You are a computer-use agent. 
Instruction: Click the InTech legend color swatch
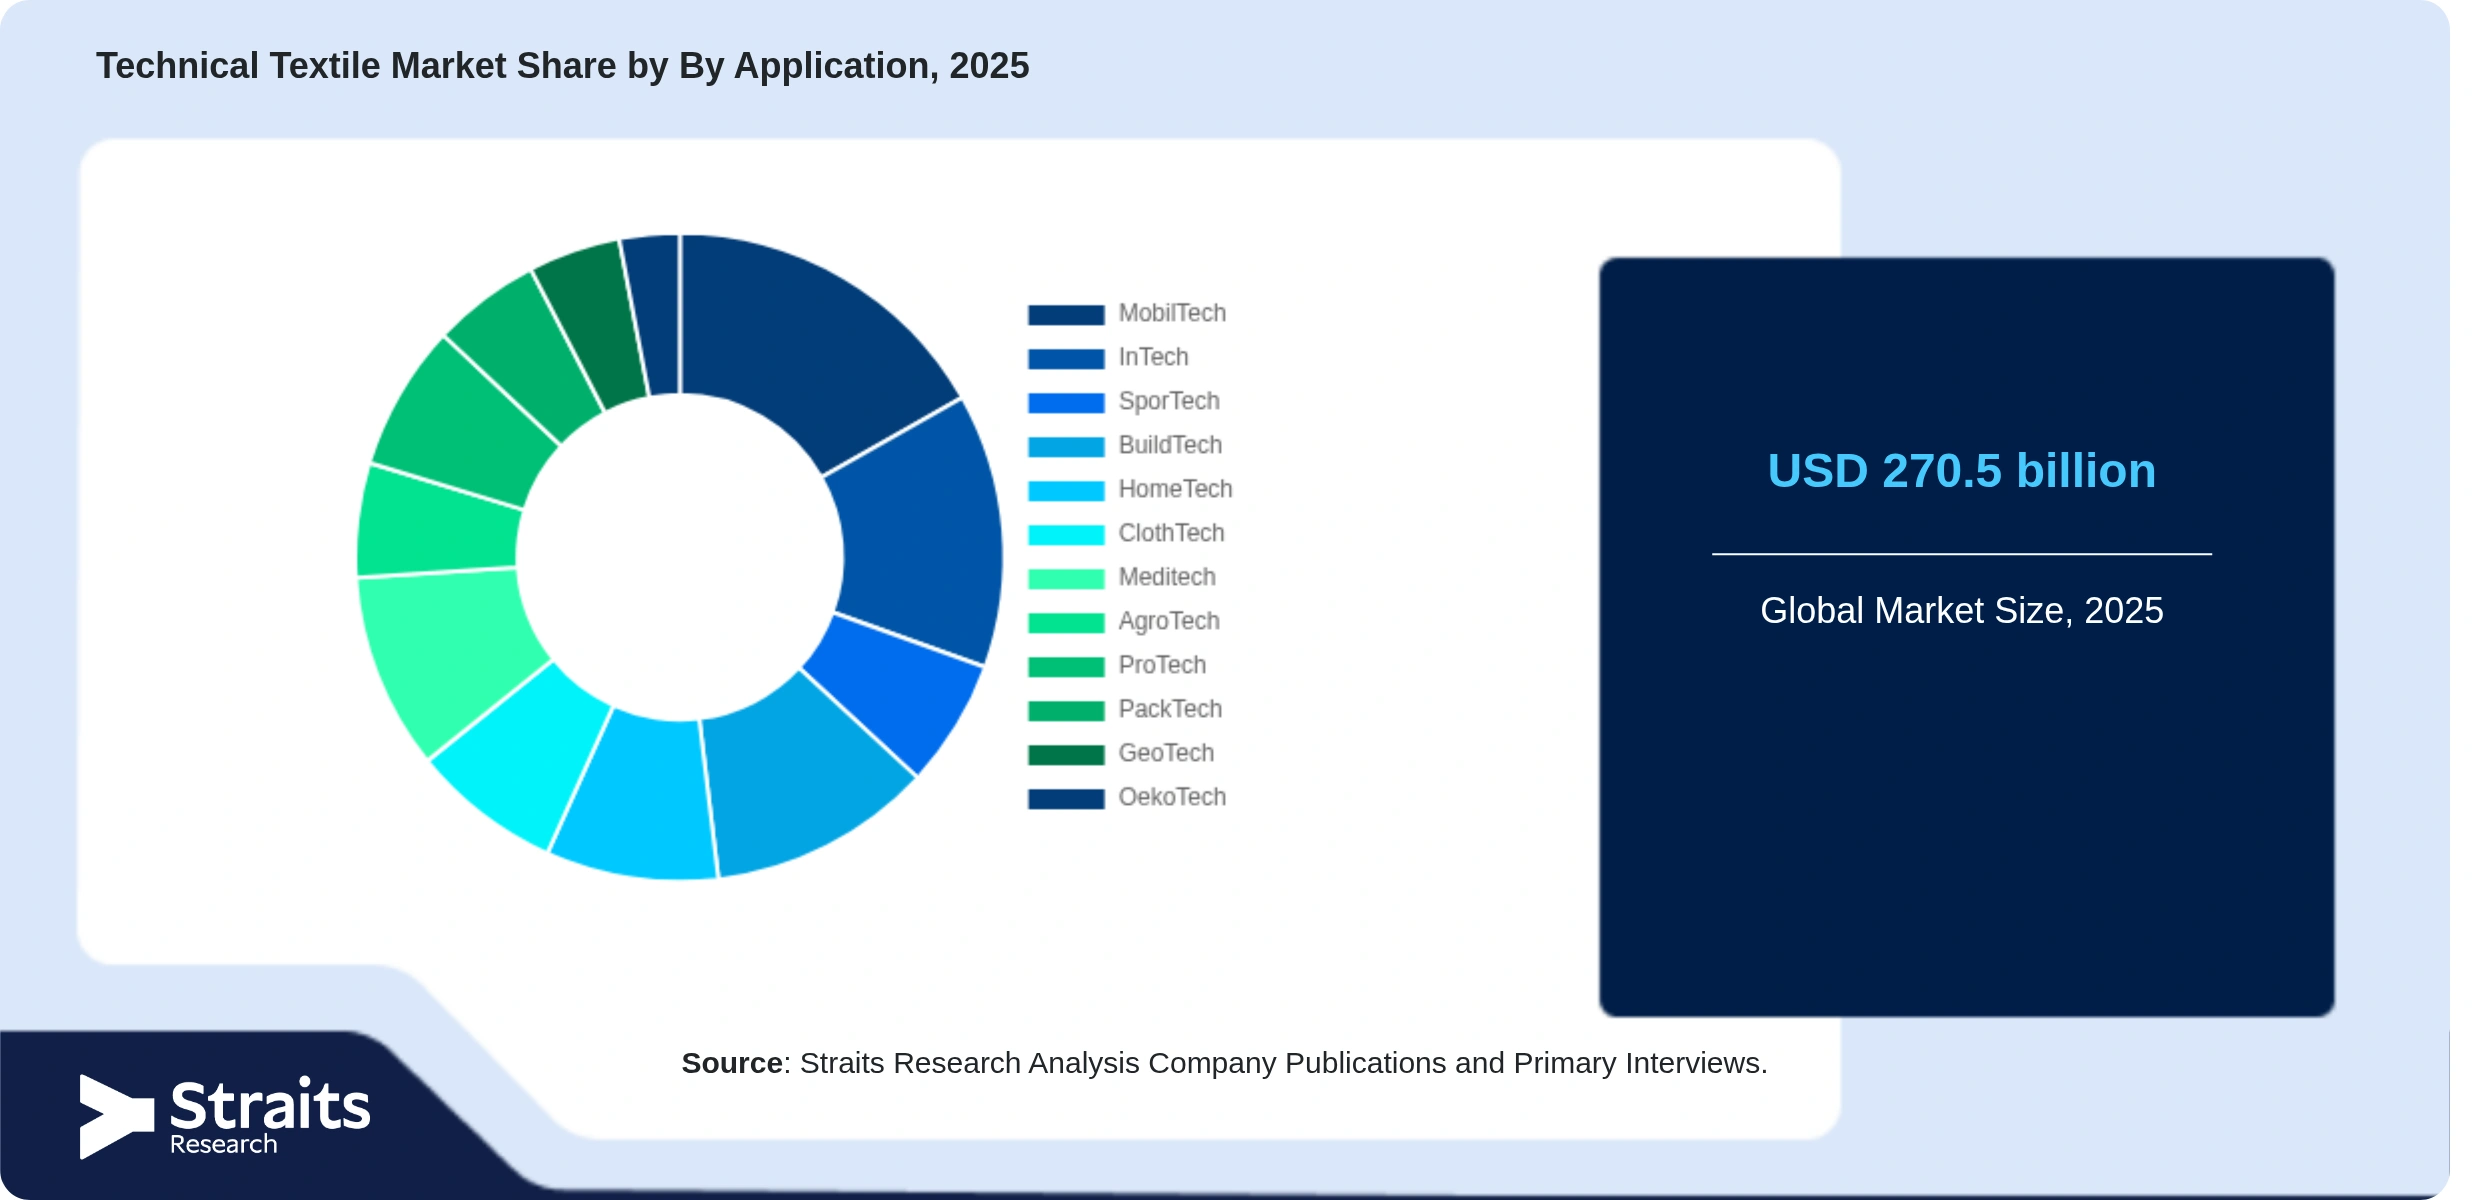(x=1066, y=358)
